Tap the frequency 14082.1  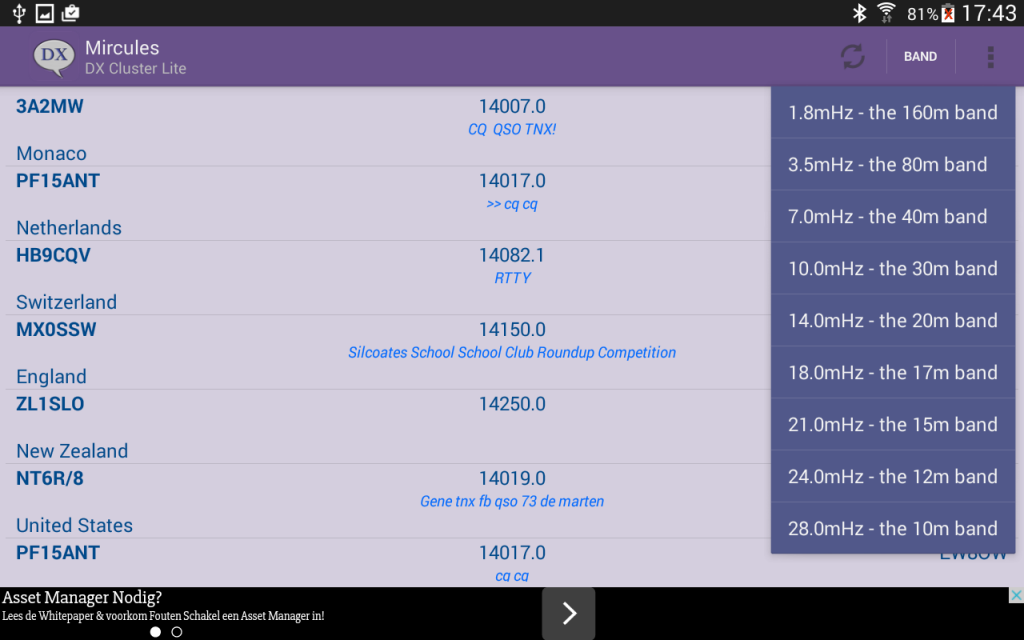512,255
